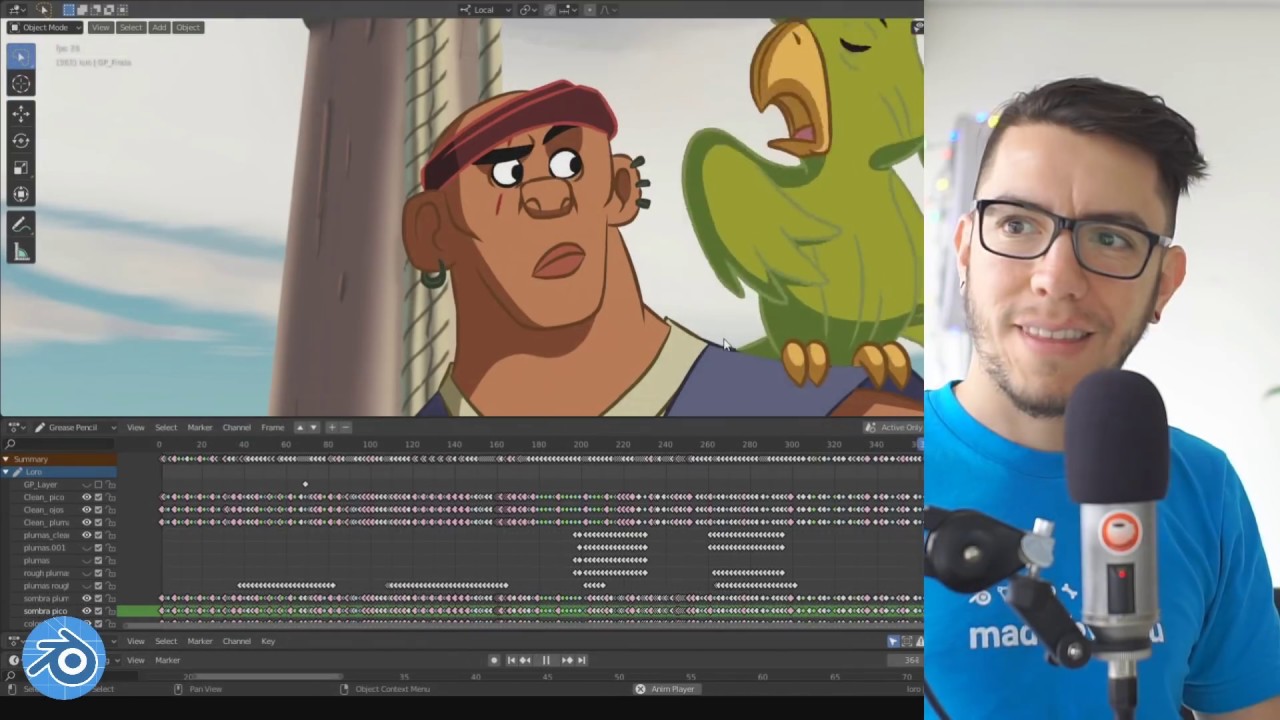Open the viewport Object menu

[x=188, y=27]
